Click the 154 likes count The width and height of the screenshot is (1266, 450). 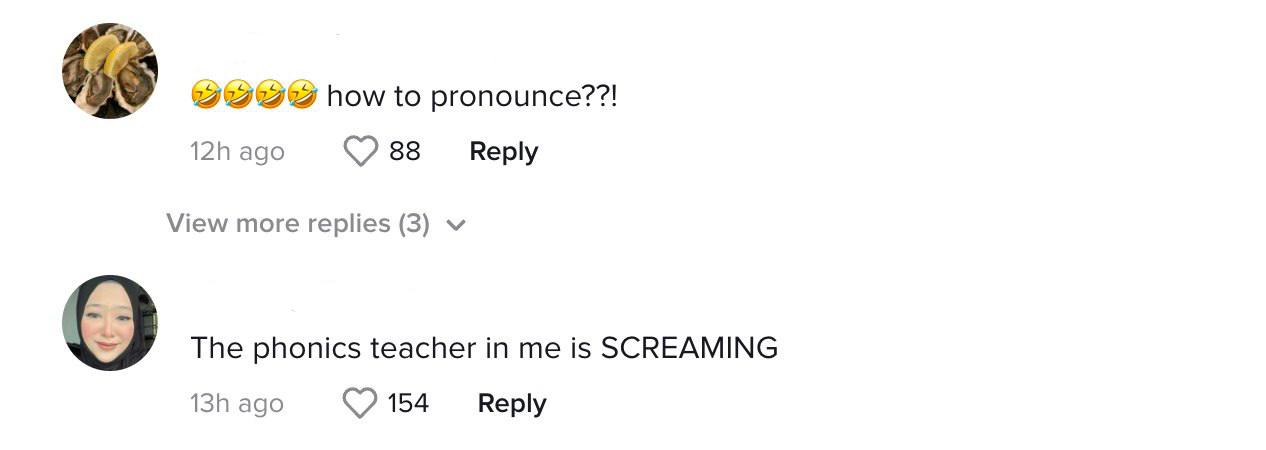pyautogui.click(x=408, y=404)
